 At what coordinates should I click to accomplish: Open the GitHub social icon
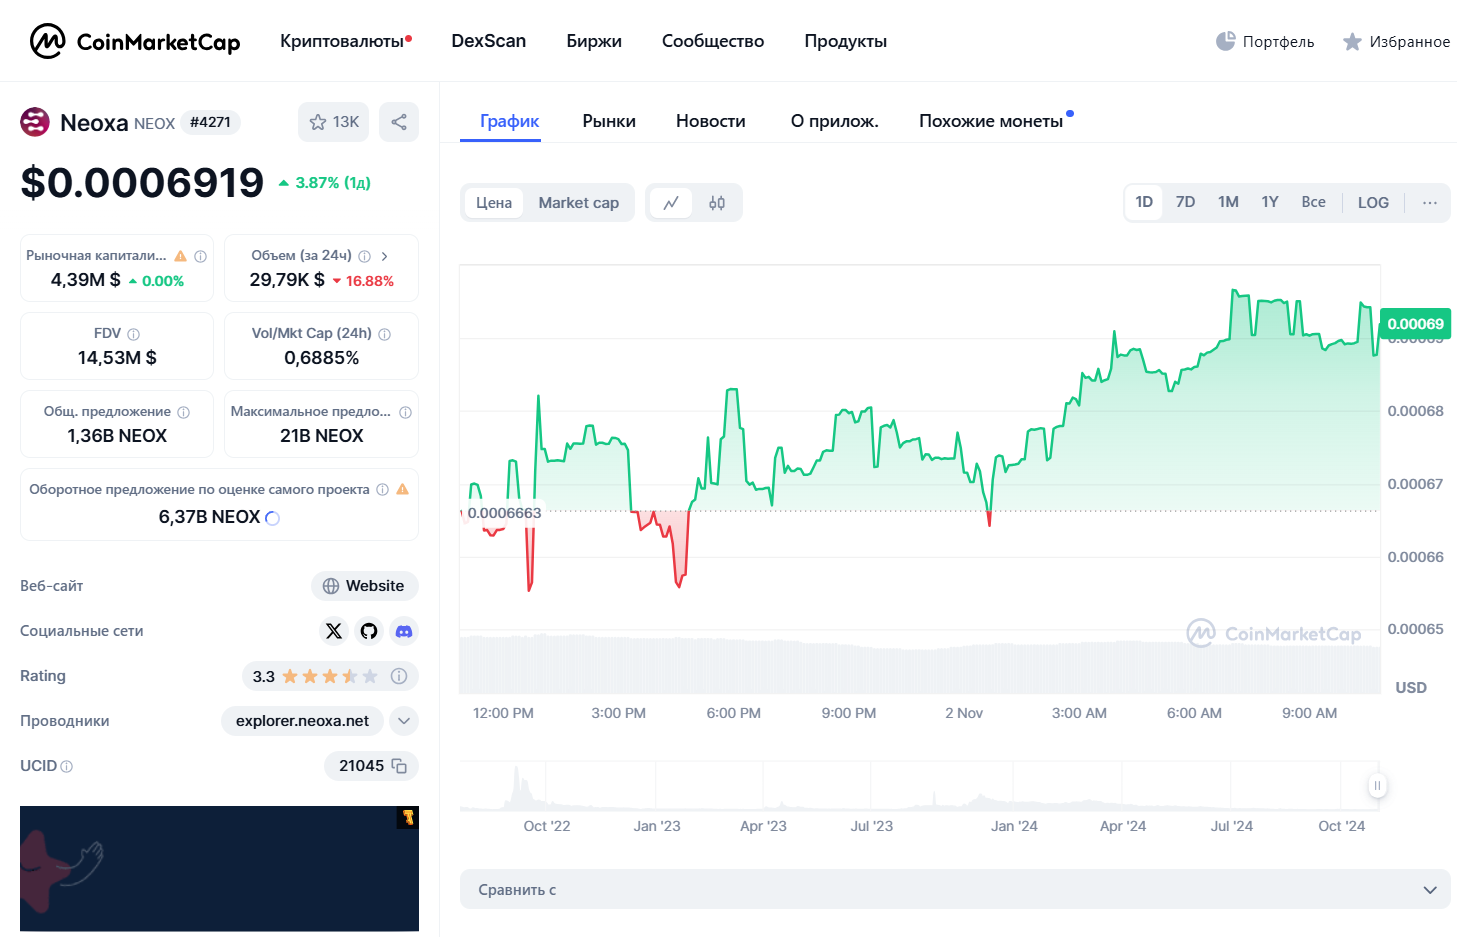coord(369,631)
